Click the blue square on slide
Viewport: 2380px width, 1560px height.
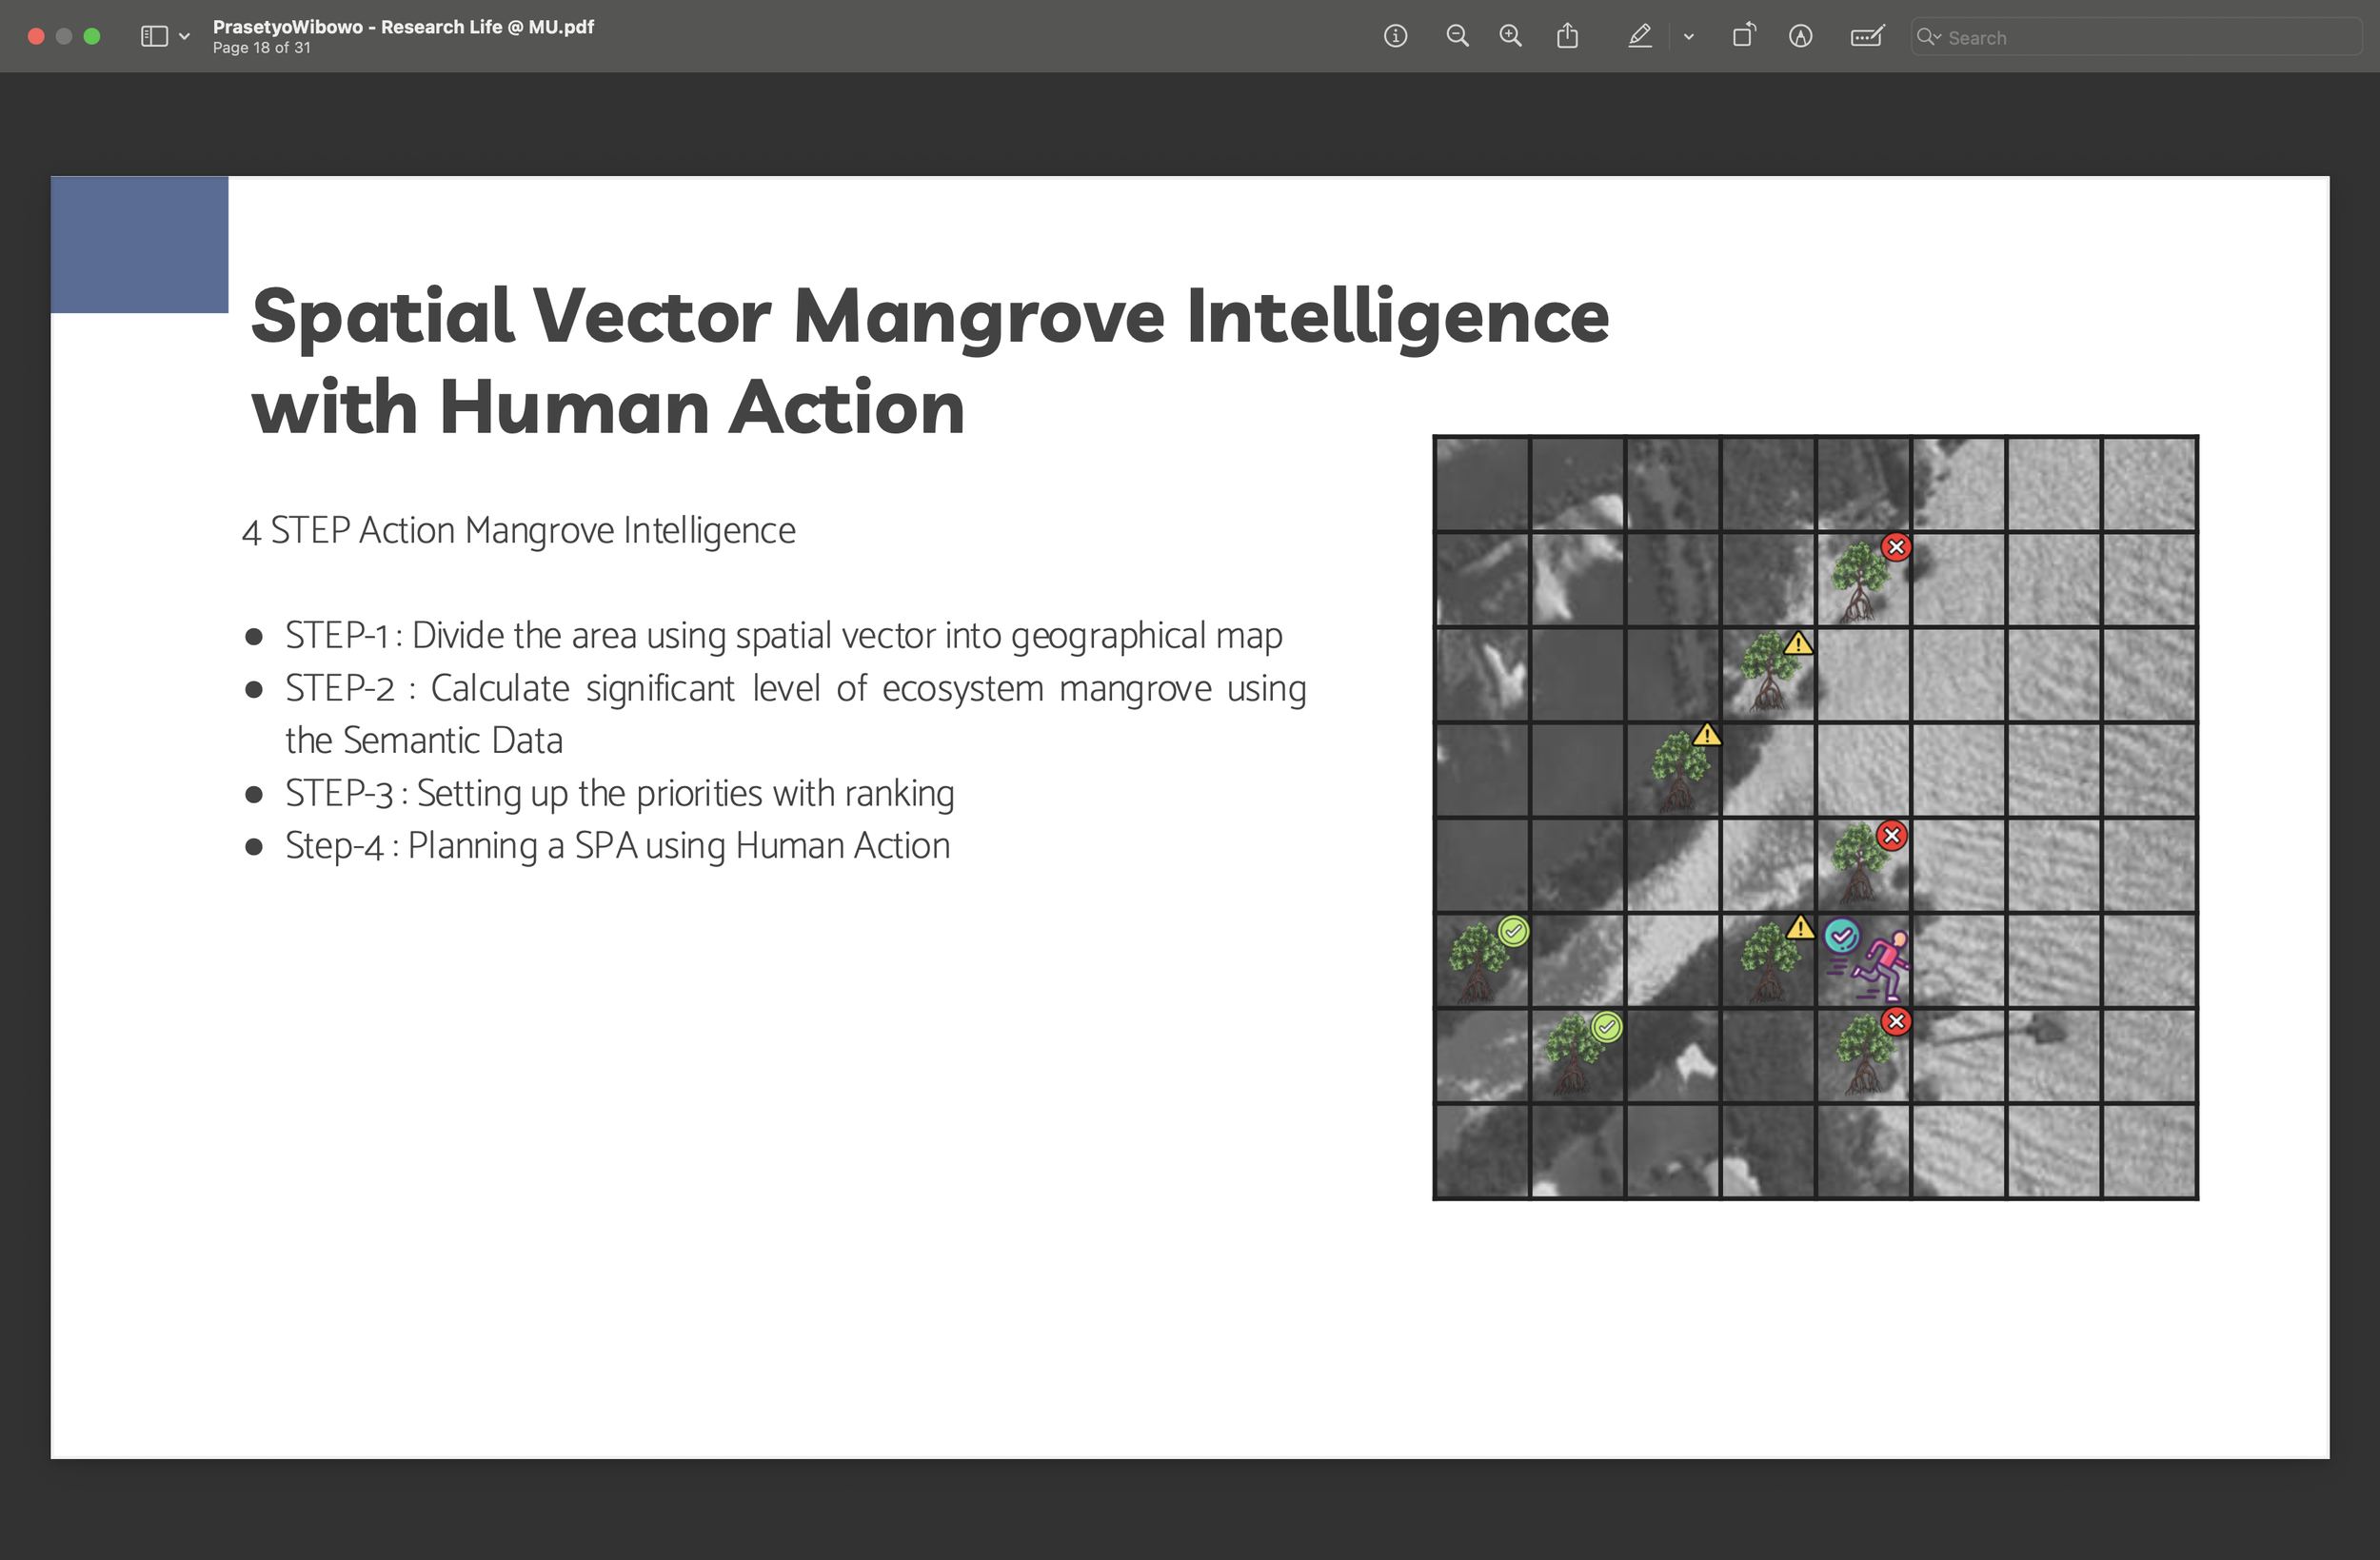(139, 245)
